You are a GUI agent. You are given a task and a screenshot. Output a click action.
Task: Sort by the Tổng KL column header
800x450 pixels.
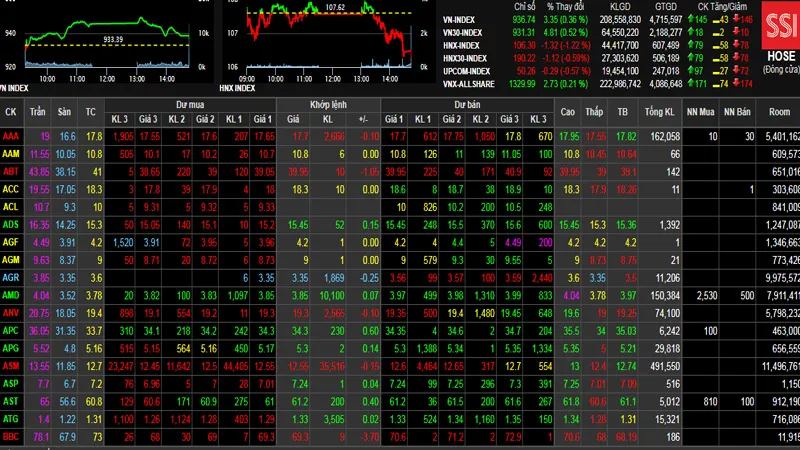(659, 112)
